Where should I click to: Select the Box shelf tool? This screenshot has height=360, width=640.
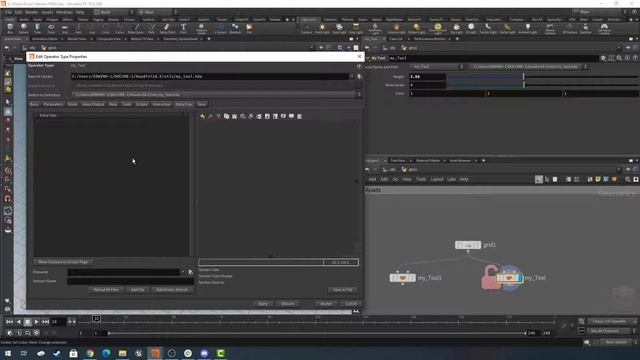[x=10, y=28]
